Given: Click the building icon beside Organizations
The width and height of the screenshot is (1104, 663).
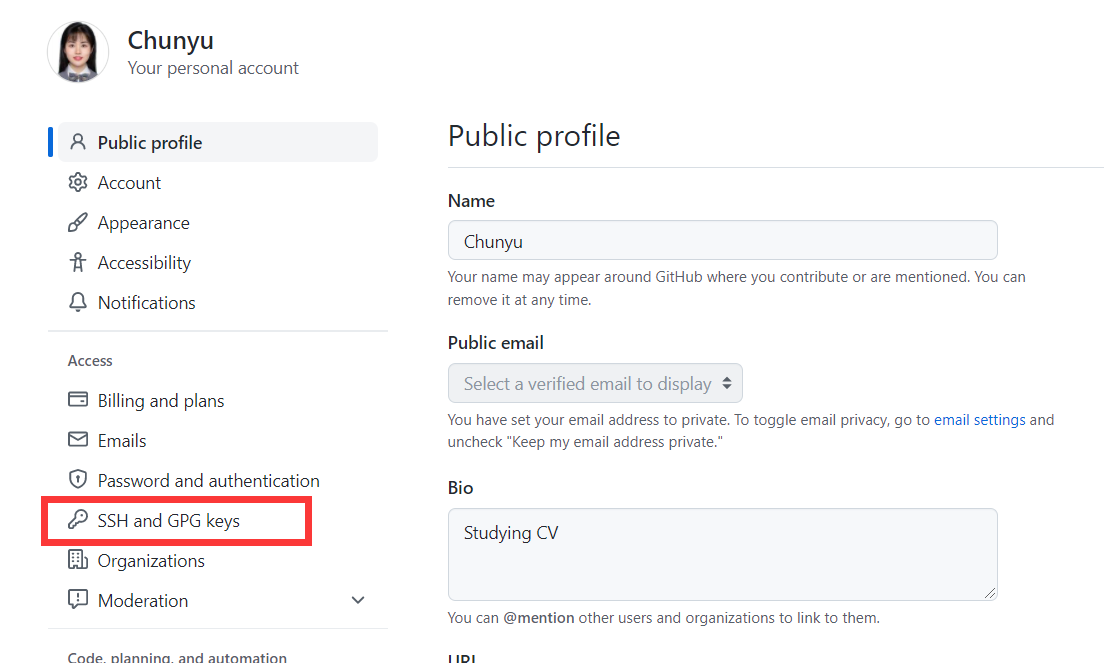Looking at the screenshot, I should tap(77, 560).
